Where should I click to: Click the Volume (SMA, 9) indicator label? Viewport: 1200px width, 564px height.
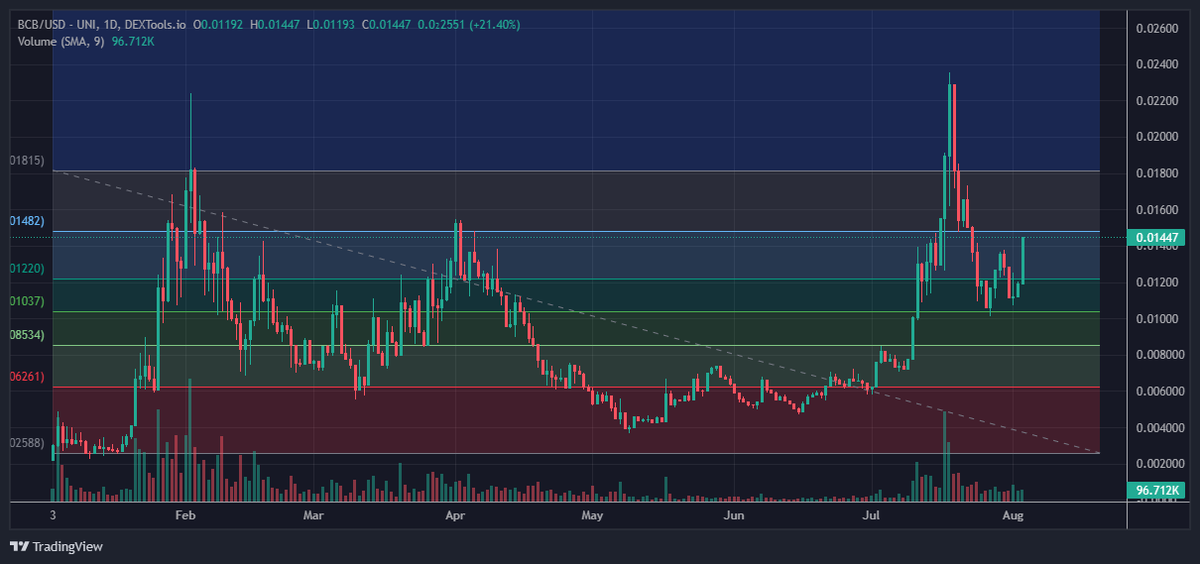tap(60, 41)
